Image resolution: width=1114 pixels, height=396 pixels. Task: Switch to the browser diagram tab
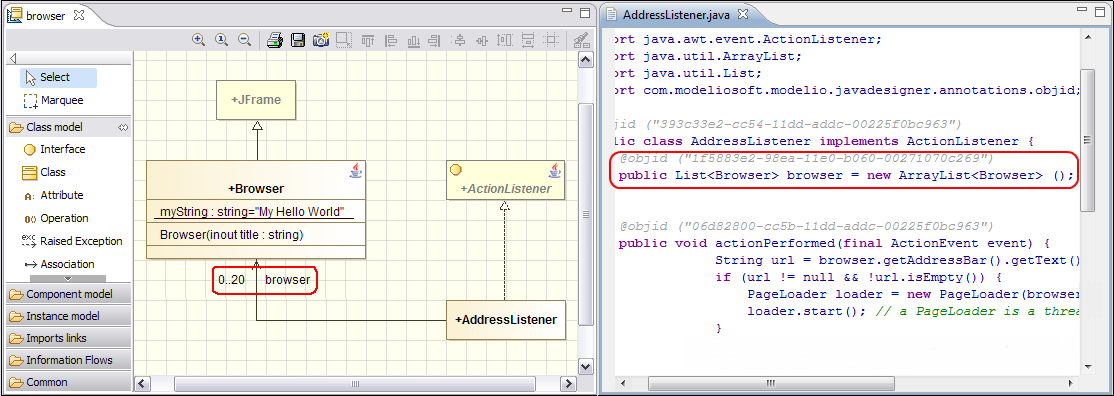tap(45, 14)
